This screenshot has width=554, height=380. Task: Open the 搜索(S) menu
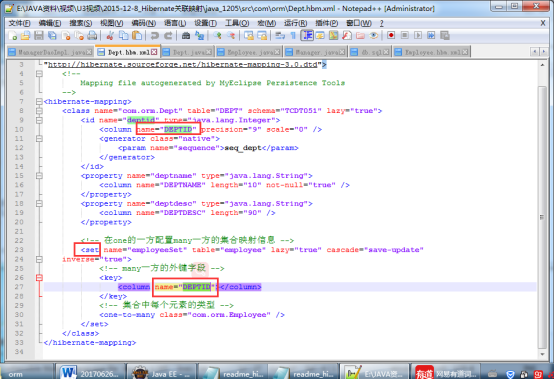click(x=81, y=23)
